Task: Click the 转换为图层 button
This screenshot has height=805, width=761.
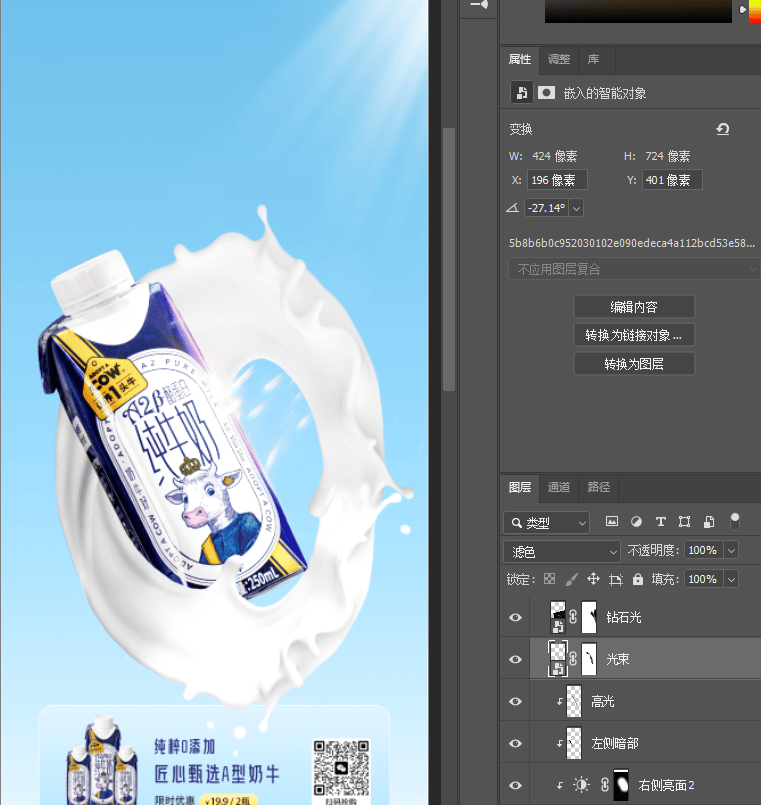Action: [x=634, y=363]
